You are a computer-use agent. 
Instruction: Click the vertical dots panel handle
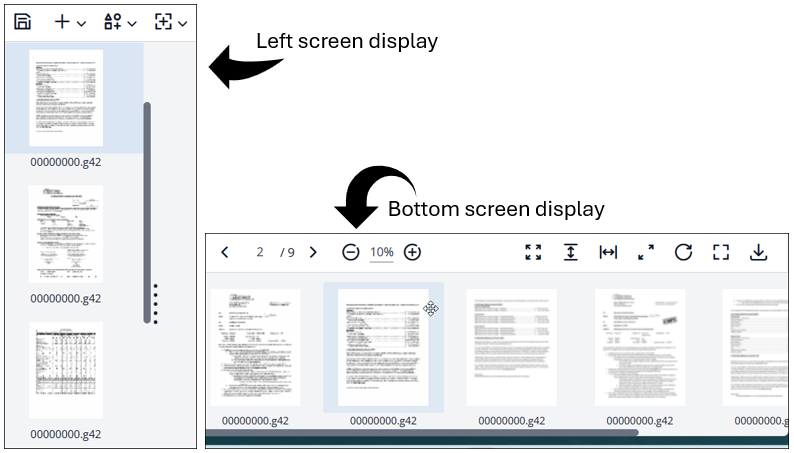(x=155, y=304)
